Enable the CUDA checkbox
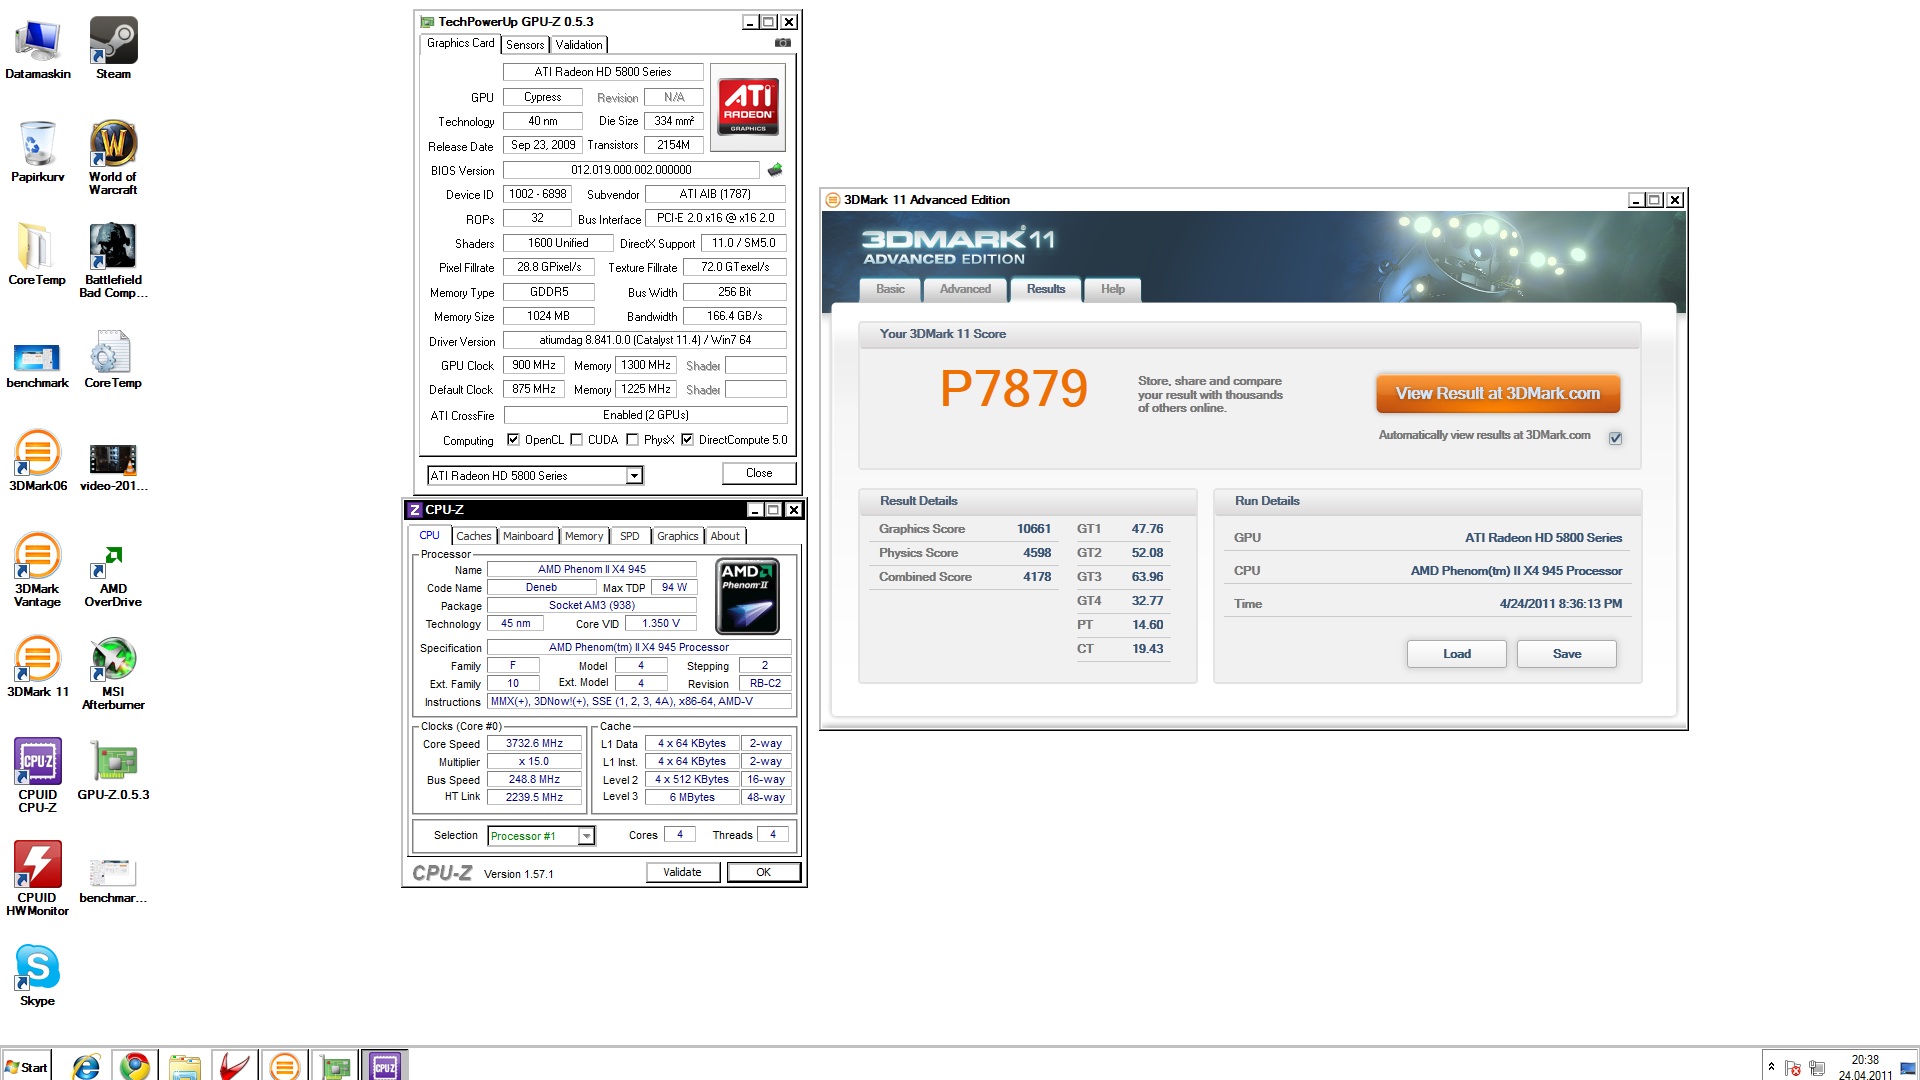Viewport: 1920px width, 1080px height. click(x=576, y=440)
